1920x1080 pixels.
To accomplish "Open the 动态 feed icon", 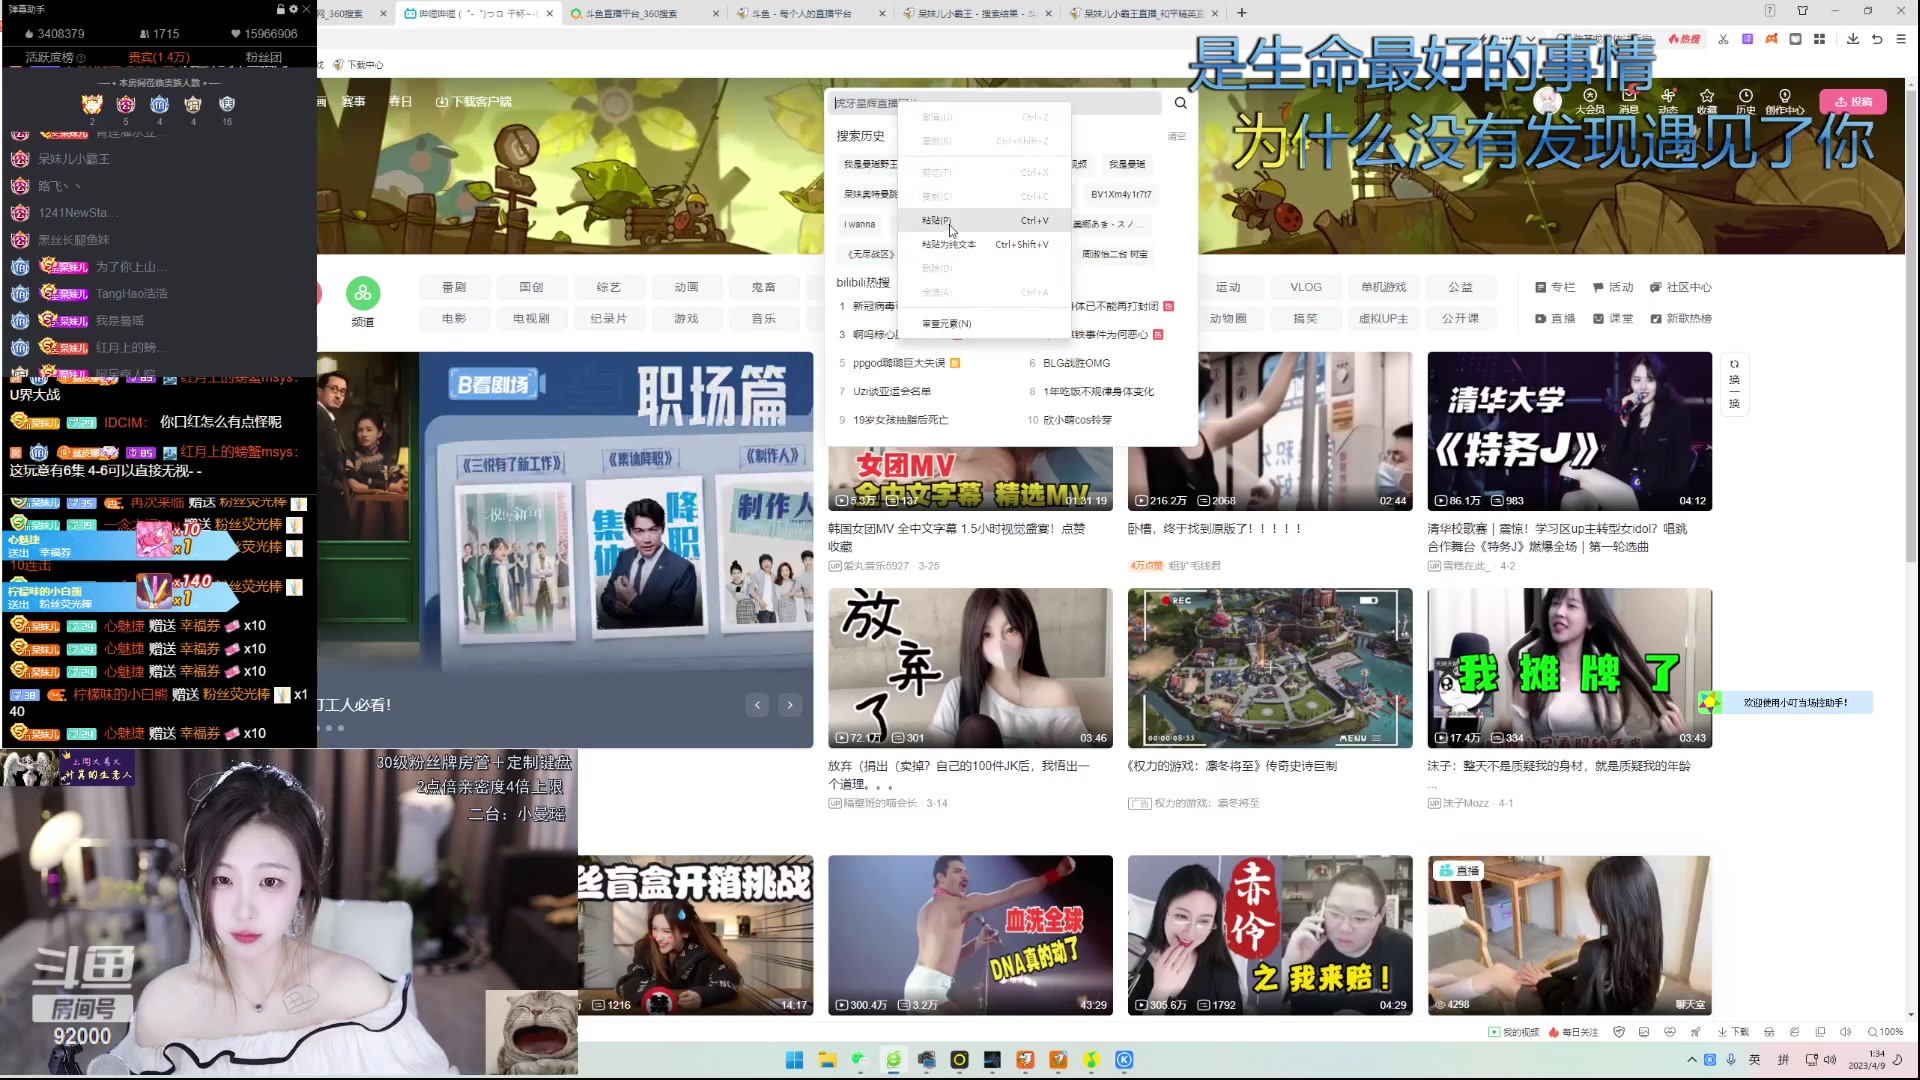I will coord(1668,101).
